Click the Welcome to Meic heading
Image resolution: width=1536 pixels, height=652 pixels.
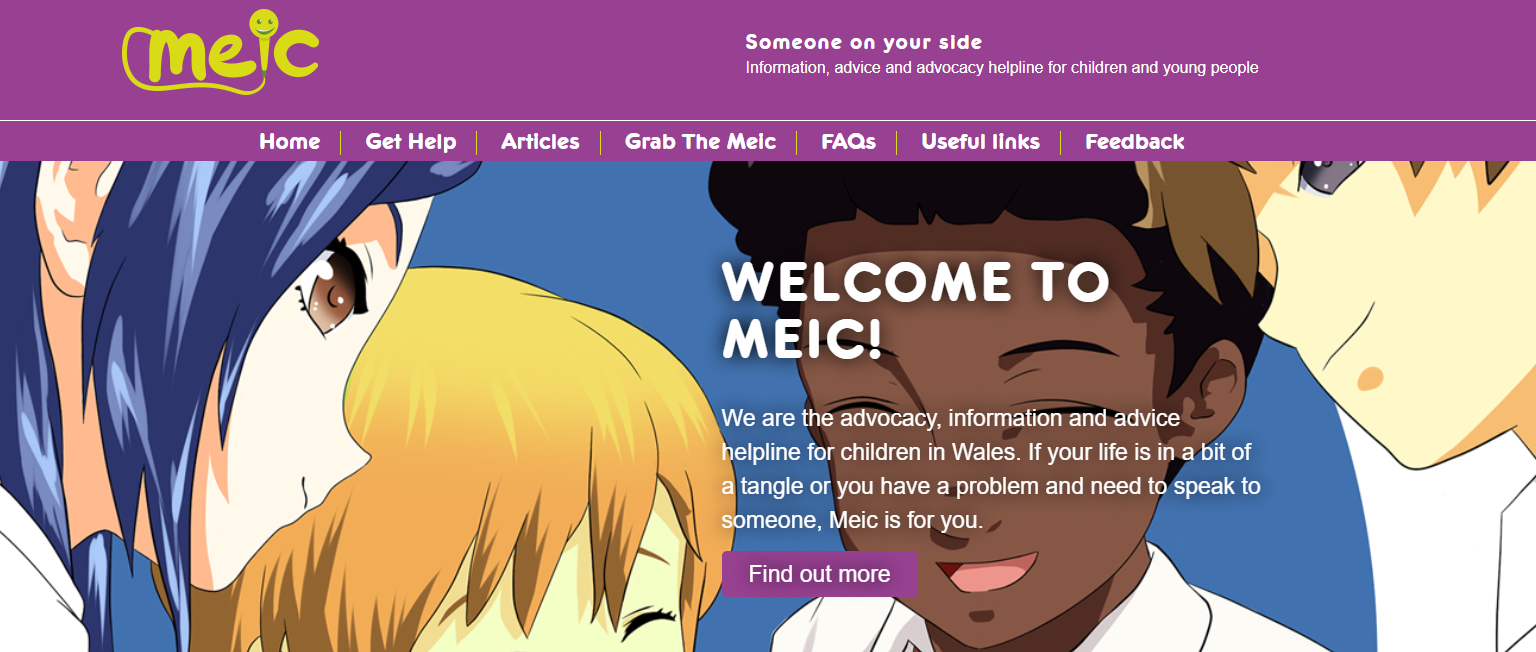915,311
